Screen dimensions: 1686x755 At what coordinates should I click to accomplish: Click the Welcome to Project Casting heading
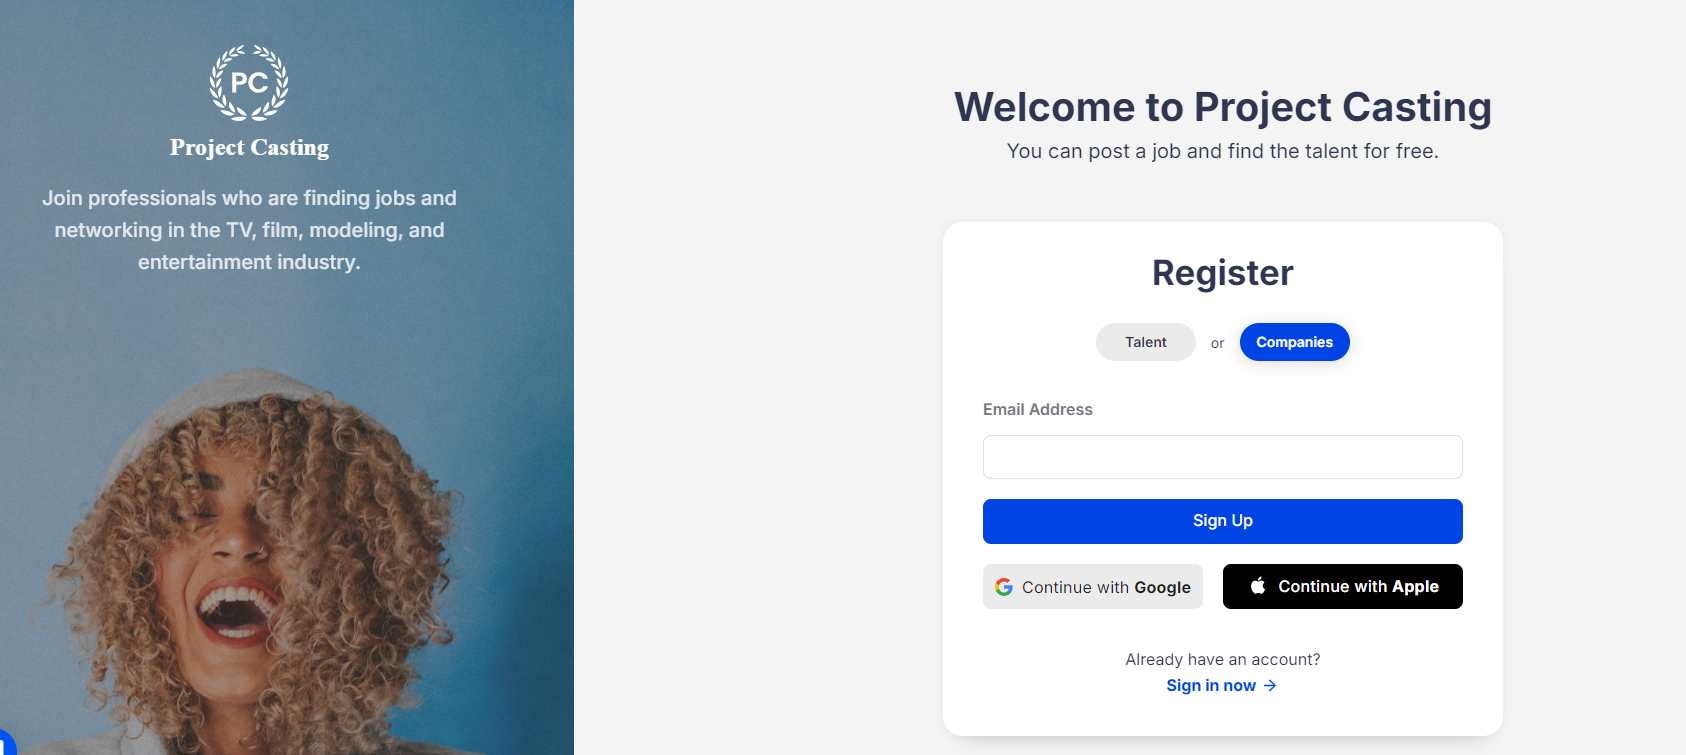[1222, 107]
